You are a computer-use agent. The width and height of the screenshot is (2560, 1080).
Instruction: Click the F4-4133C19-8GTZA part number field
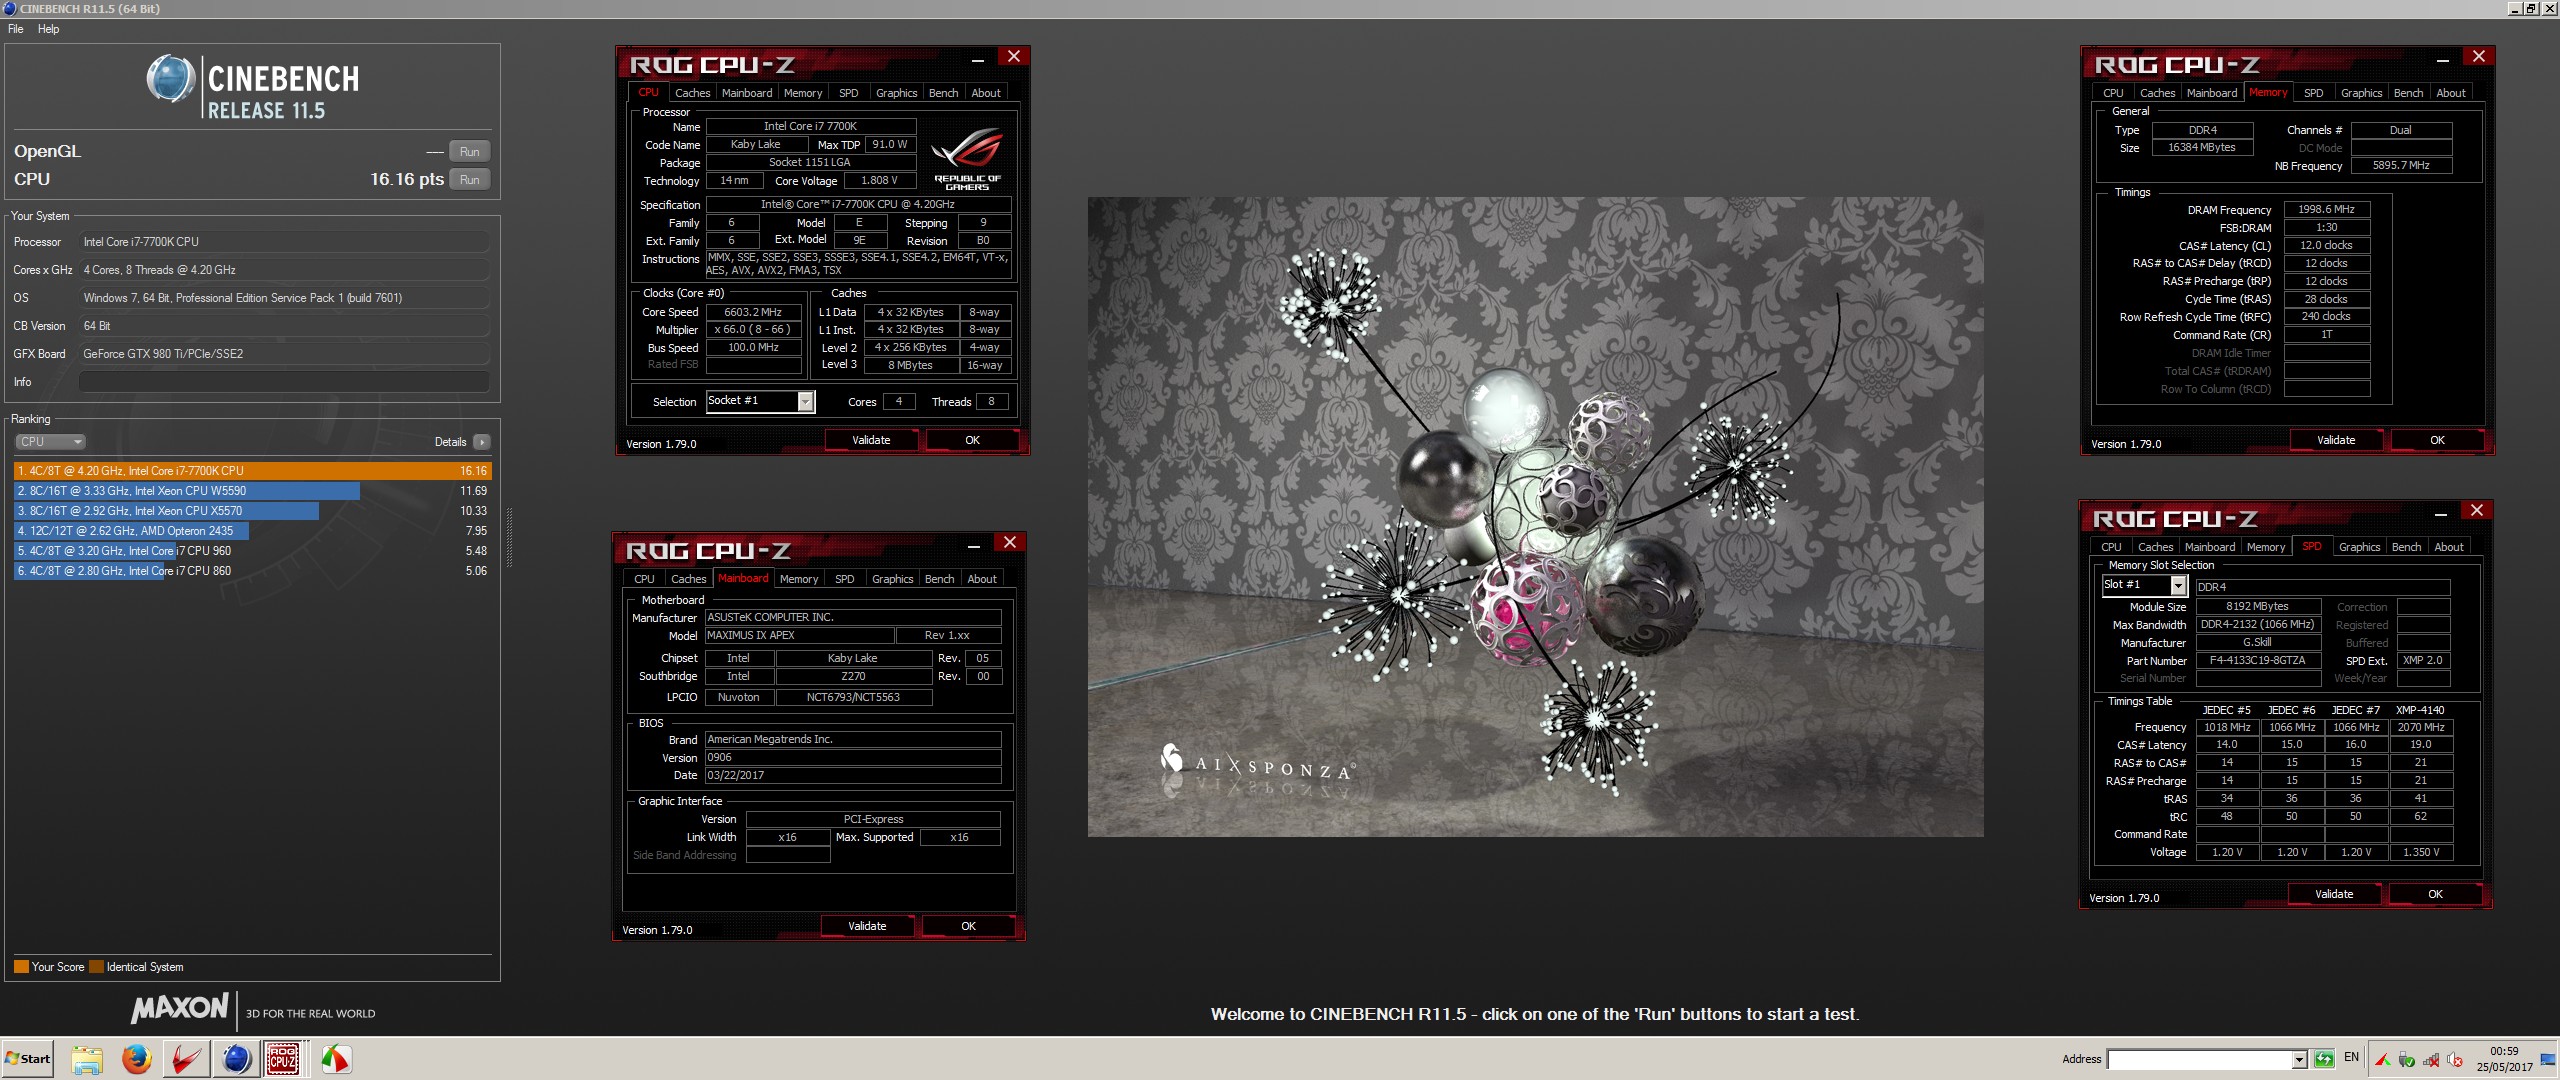[x=2257, y=661]
